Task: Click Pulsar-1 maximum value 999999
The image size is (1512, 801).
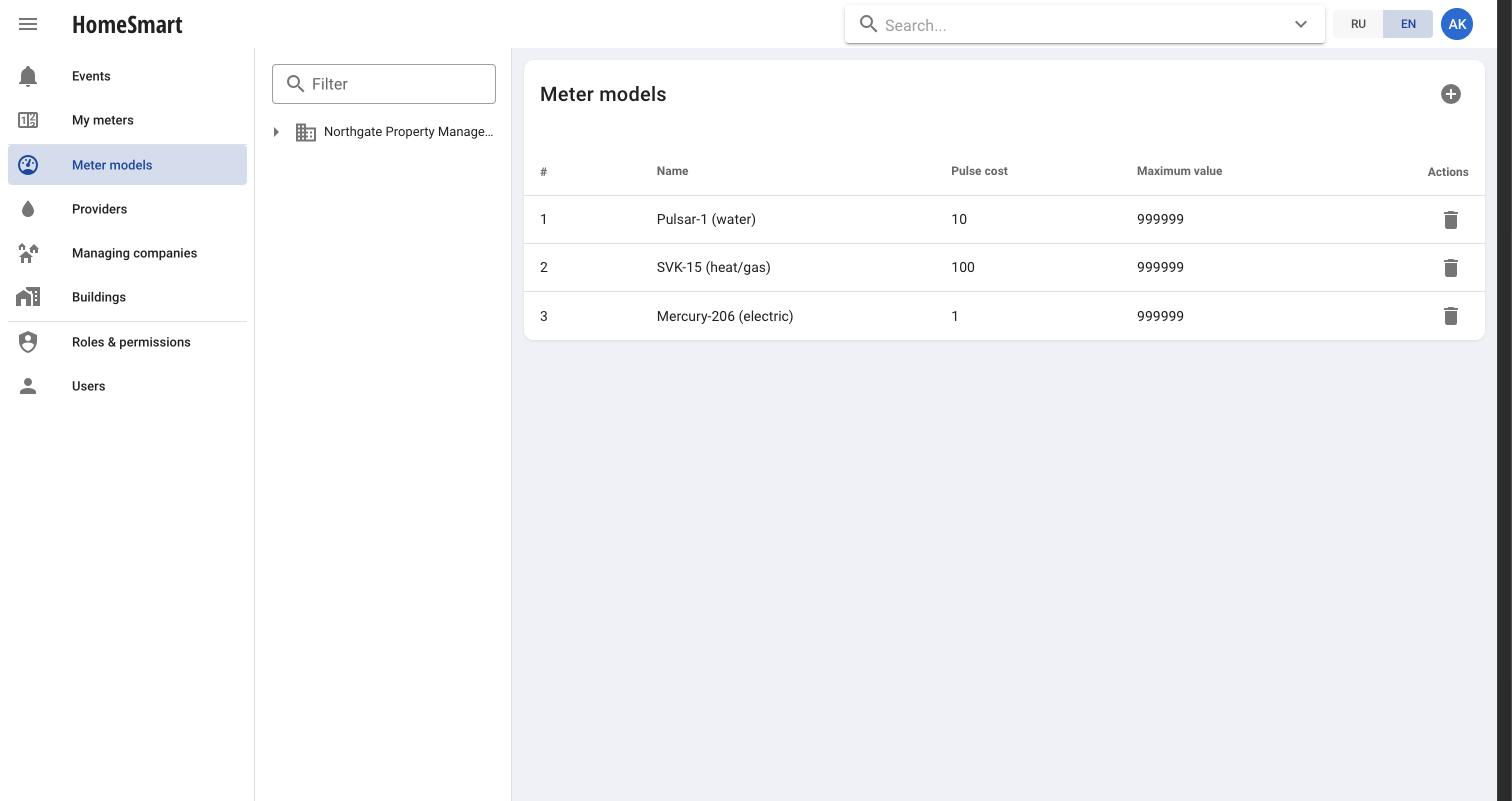Action: coord(1160,219)
